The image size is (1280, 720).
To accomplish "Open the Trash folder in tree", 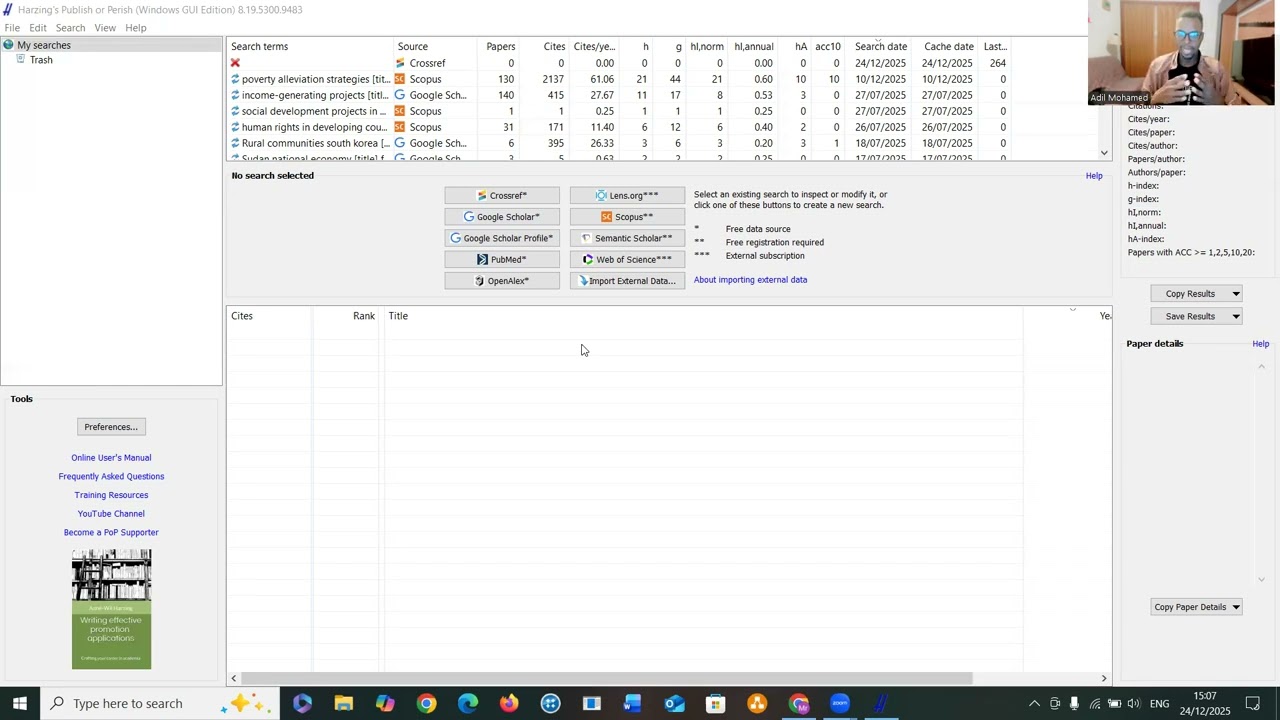I will [x=41, y=60].
